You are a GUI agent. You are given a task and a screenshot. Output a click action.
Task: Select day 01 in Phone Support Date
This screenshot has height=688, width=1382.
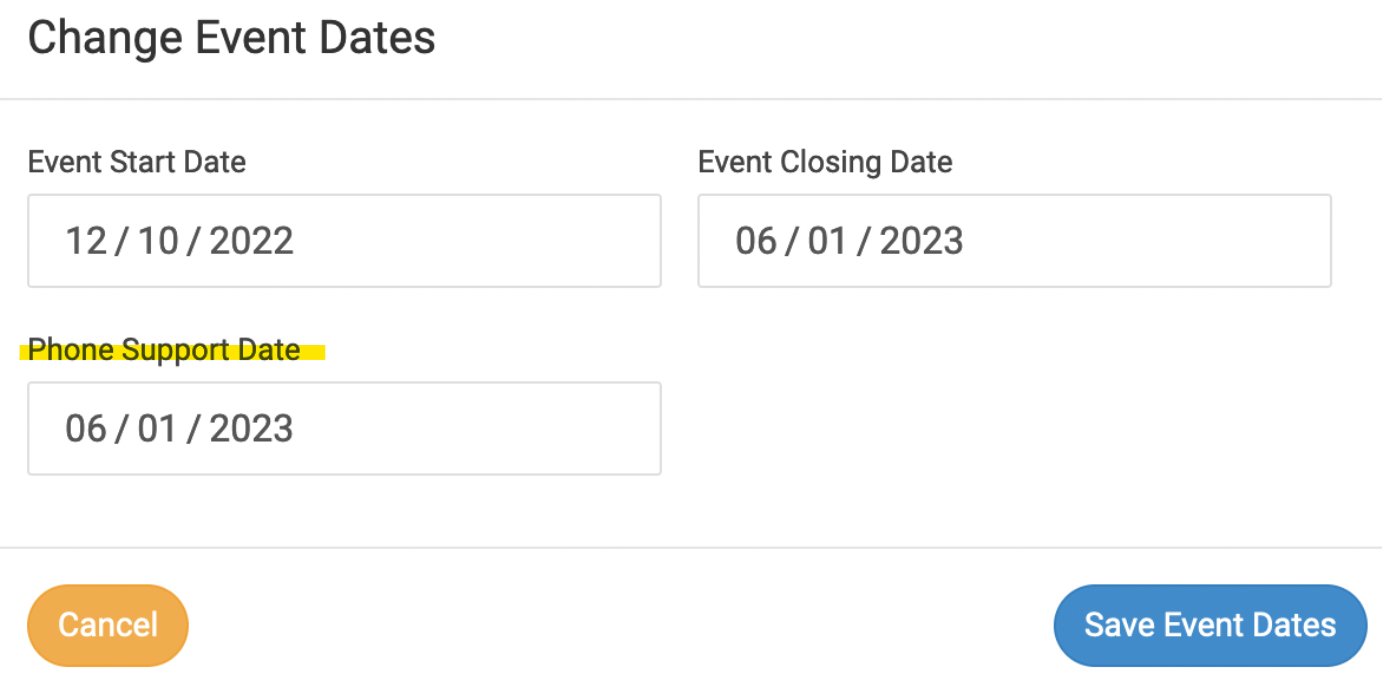[x=157, y=429]
